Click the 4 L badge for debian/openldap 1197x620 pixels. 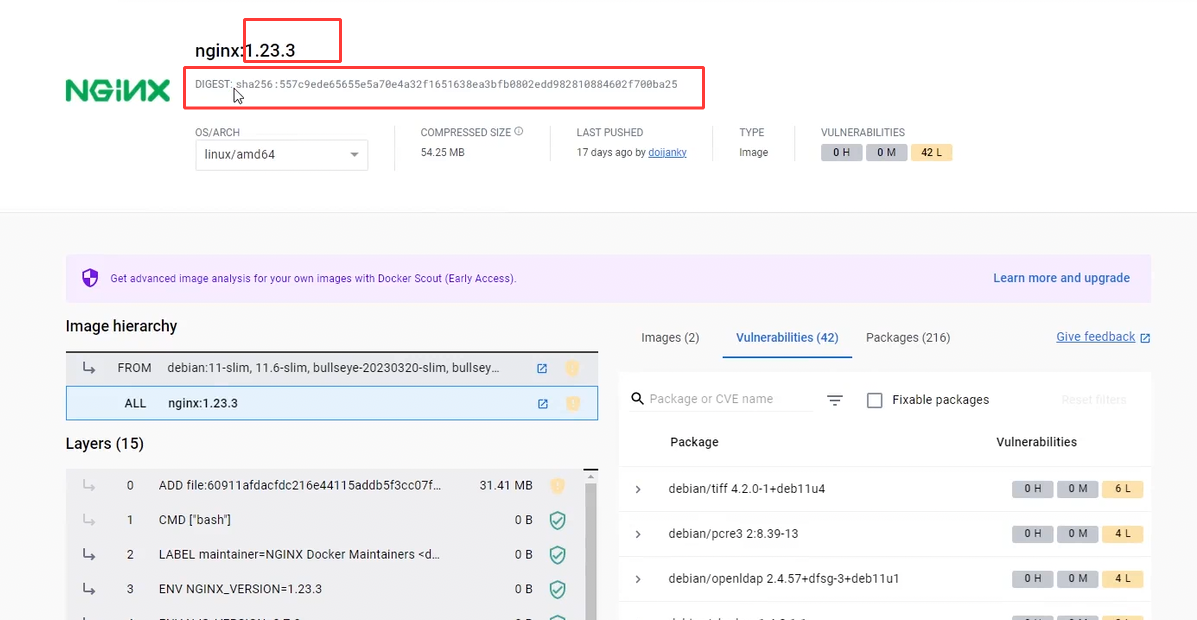point(1123,579)
